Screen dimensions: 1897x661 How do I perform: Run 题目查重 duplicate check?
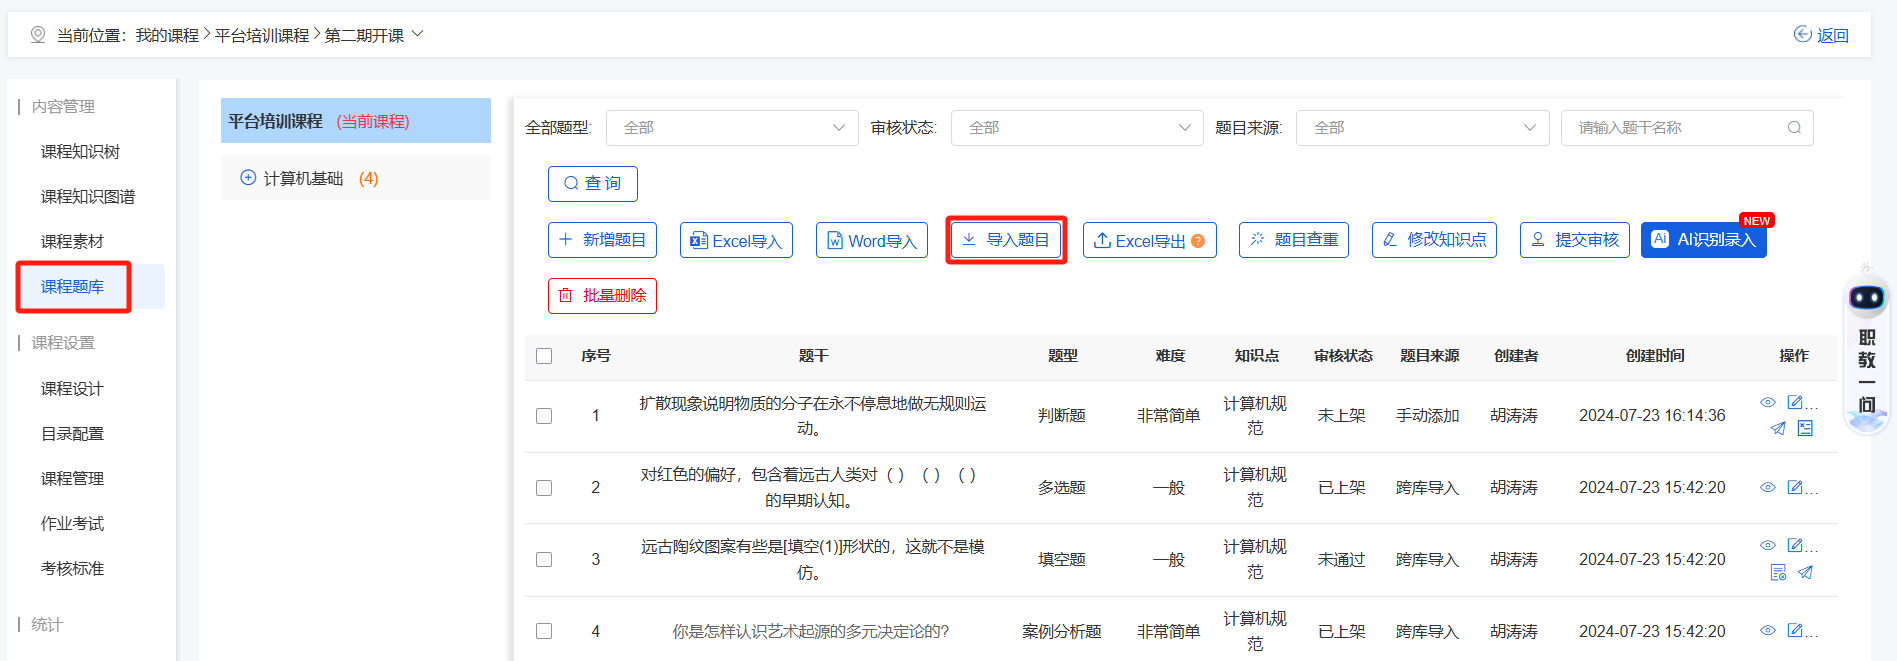coord(1294,240)
